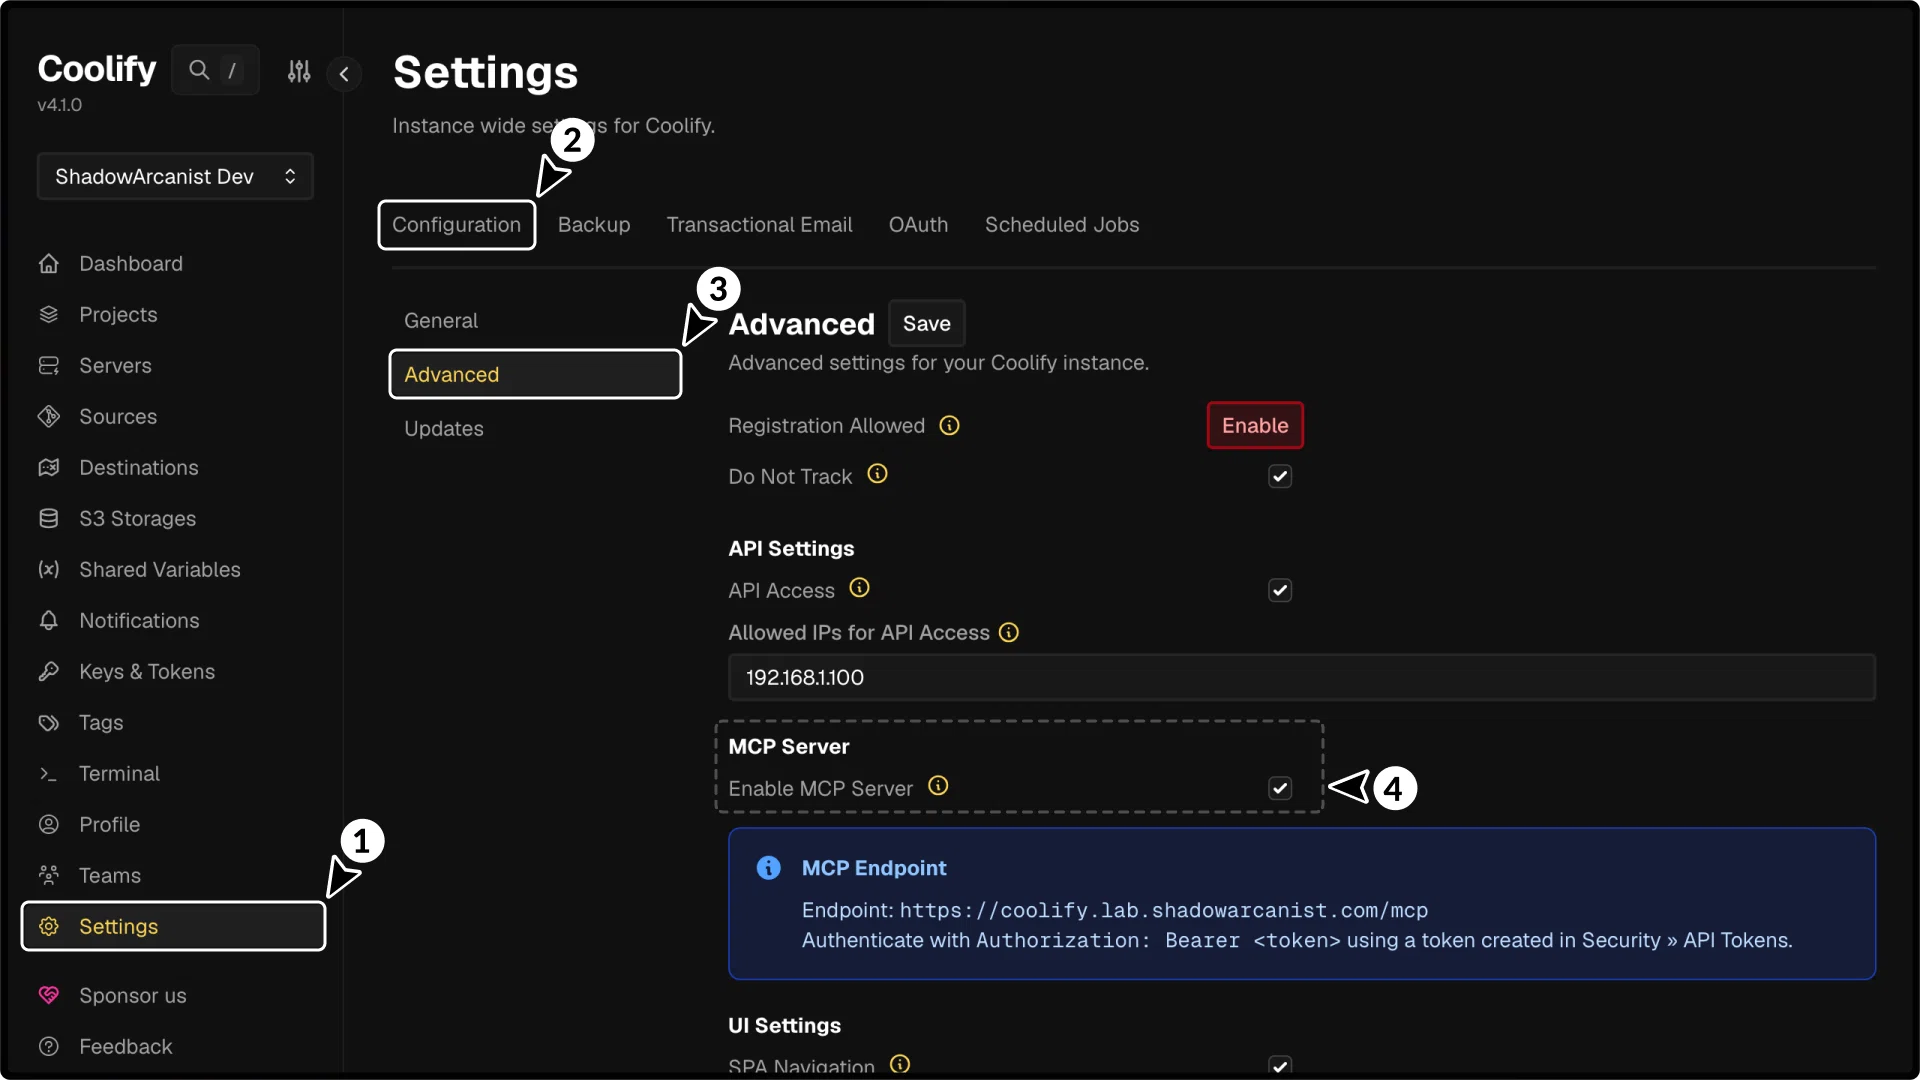This screenshot has width=1920, height=1080.
Task: Click the Servers icon in sidebar
Action: (48, 366)
